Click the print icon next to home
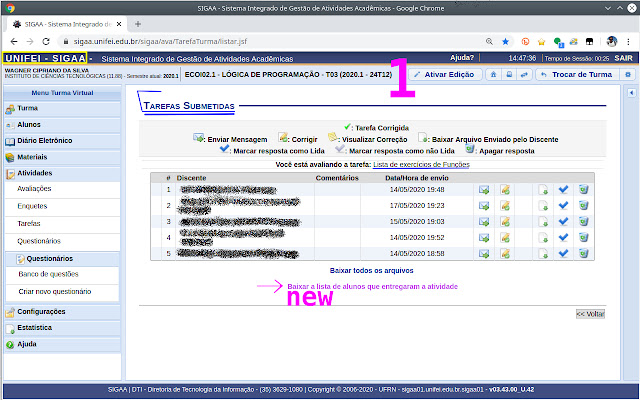This screenshot has width=640, height=400. click(x=509, y=75)
